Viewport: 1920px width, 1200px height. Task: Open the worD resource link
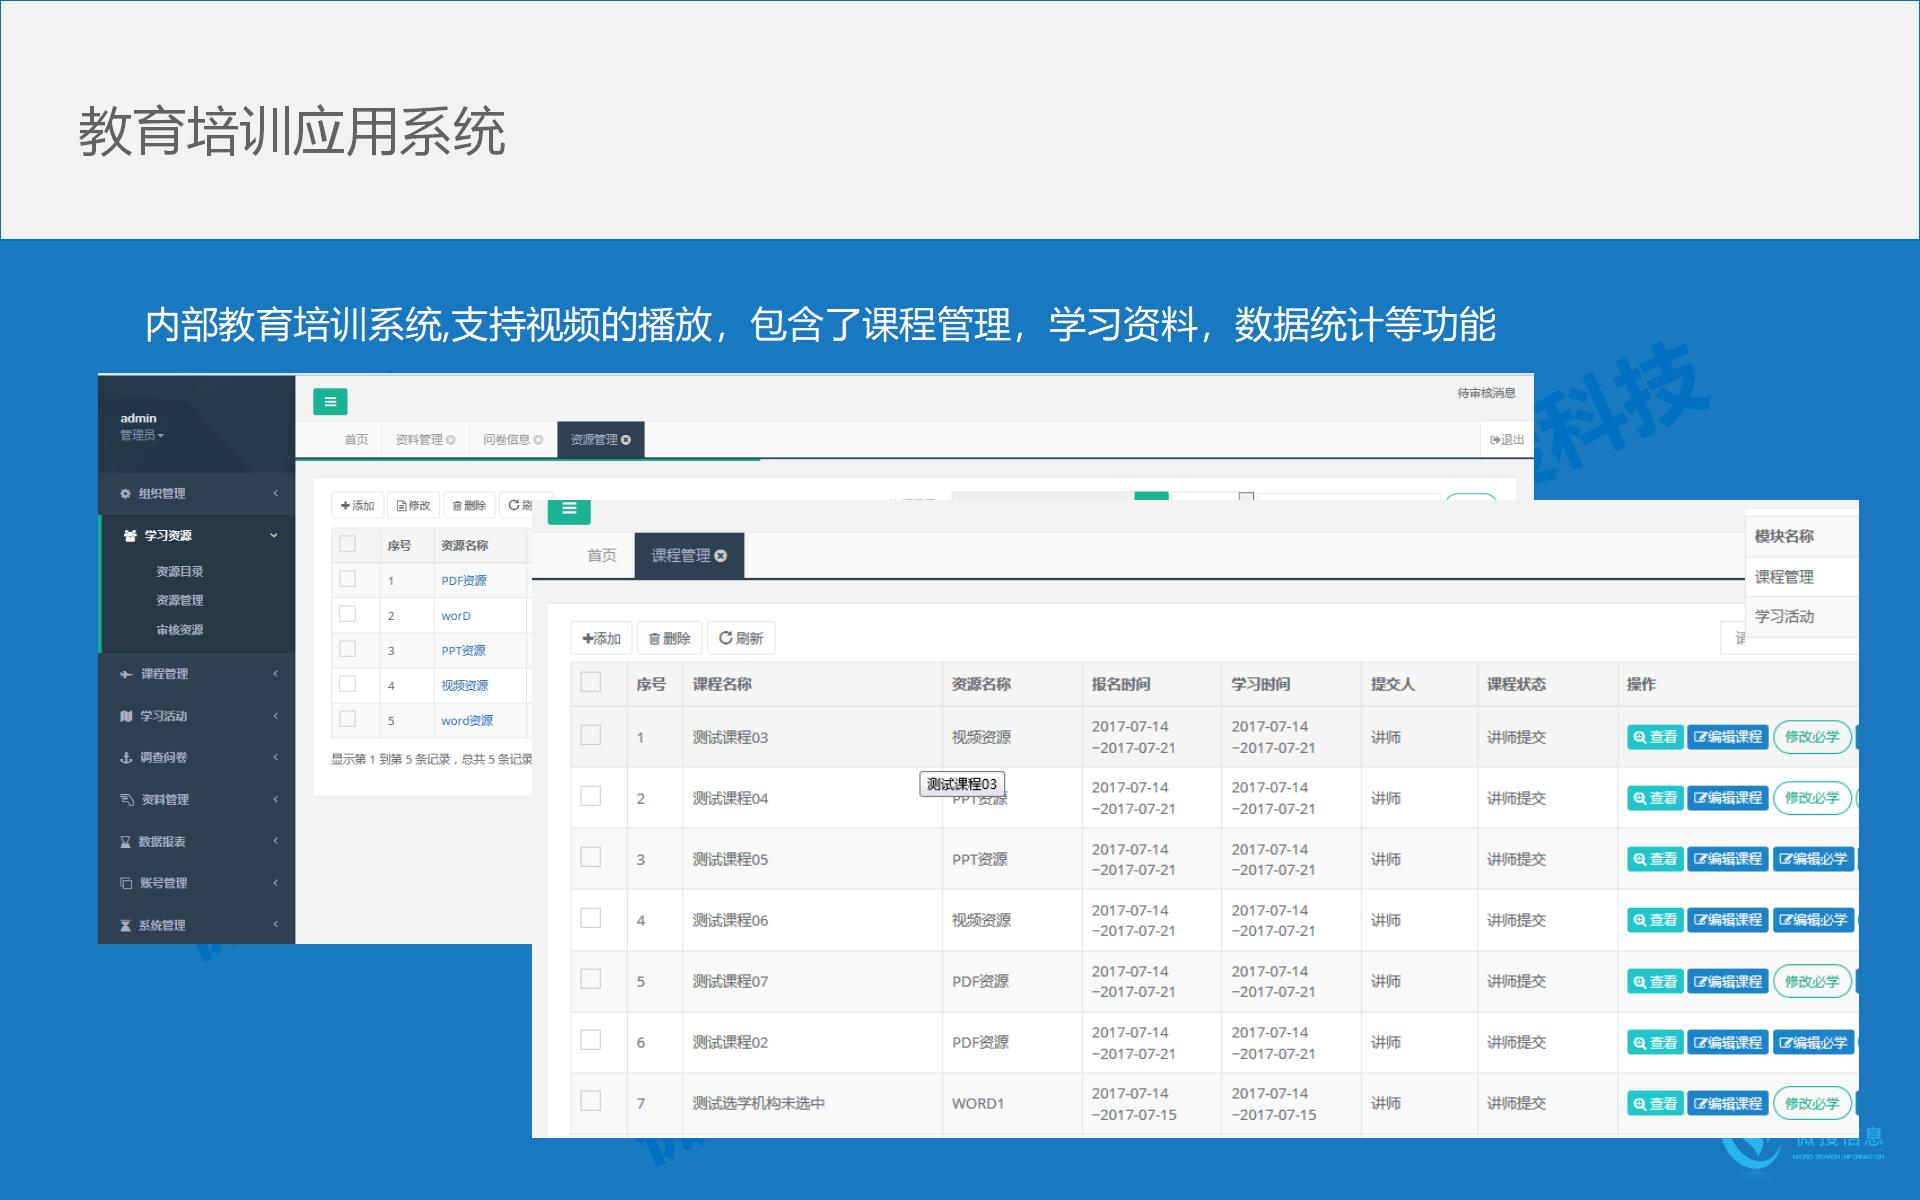click(x=455, y=615)
